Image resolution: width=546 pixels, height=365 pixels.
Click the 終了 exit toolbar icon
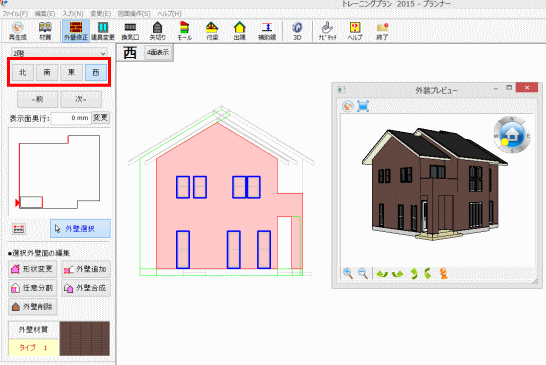[x=382, y=31]
